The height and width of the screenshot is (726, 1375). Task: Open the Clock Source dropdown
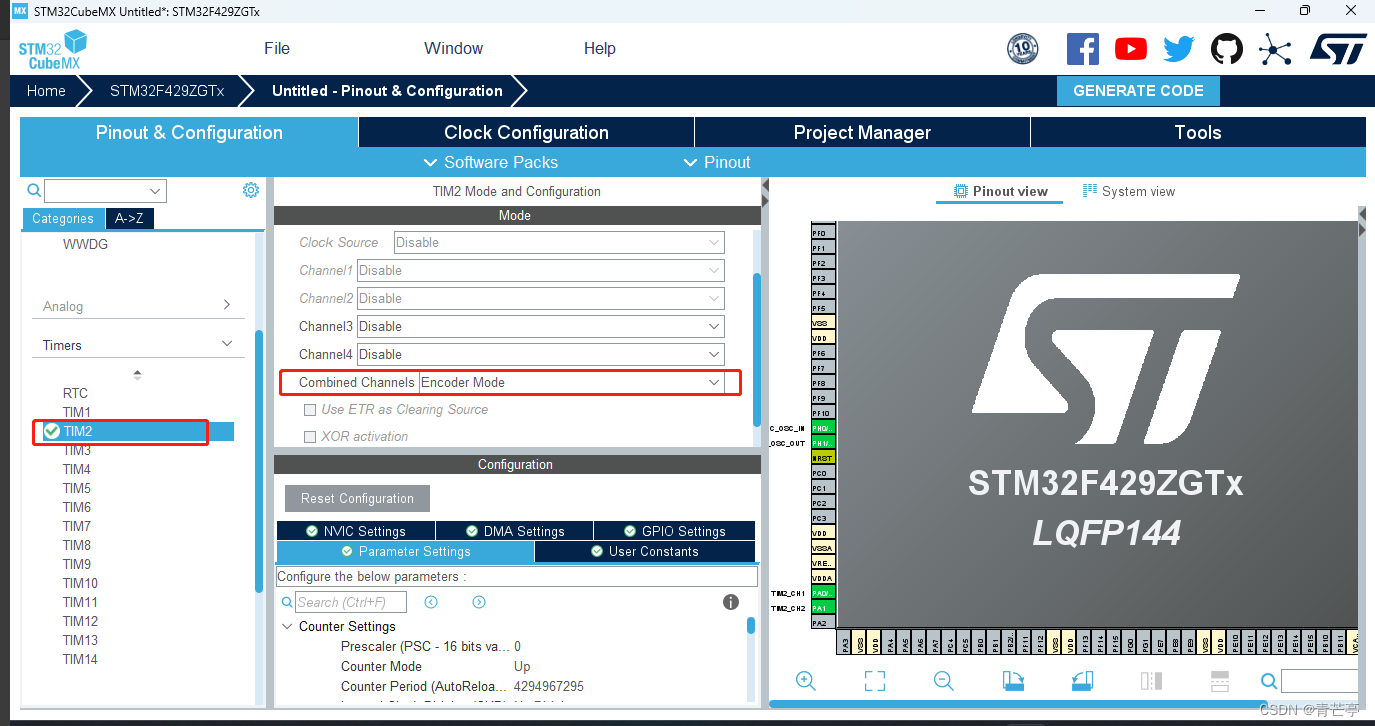point(559,242)
